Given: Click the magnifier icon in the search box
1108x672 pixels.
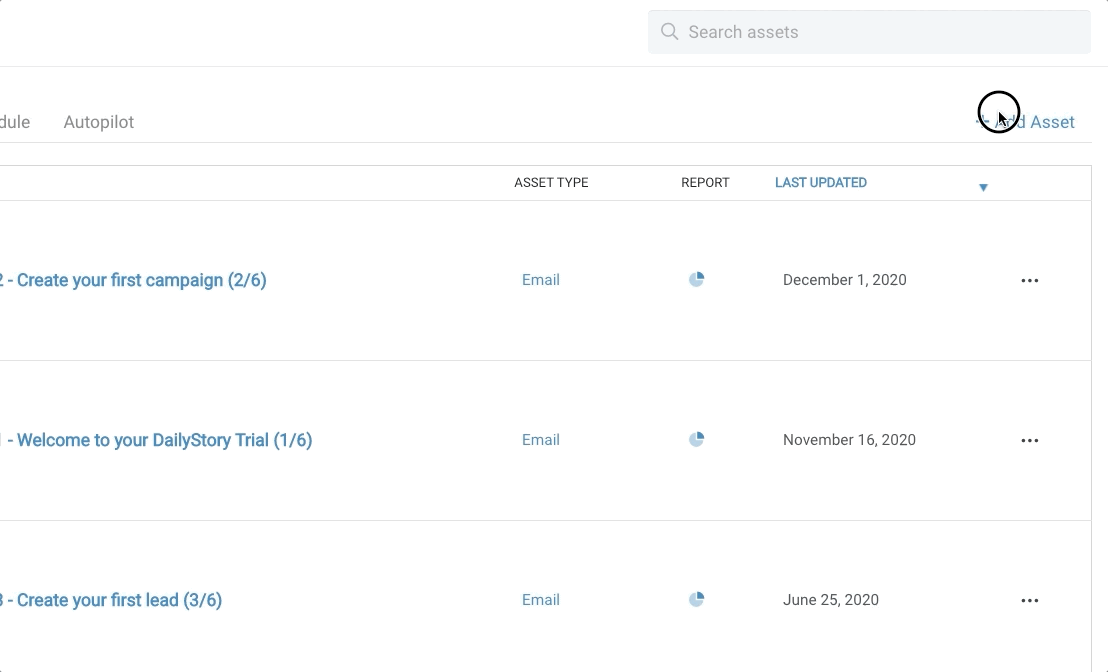Looking at the screenshot, I should [669, 32].
